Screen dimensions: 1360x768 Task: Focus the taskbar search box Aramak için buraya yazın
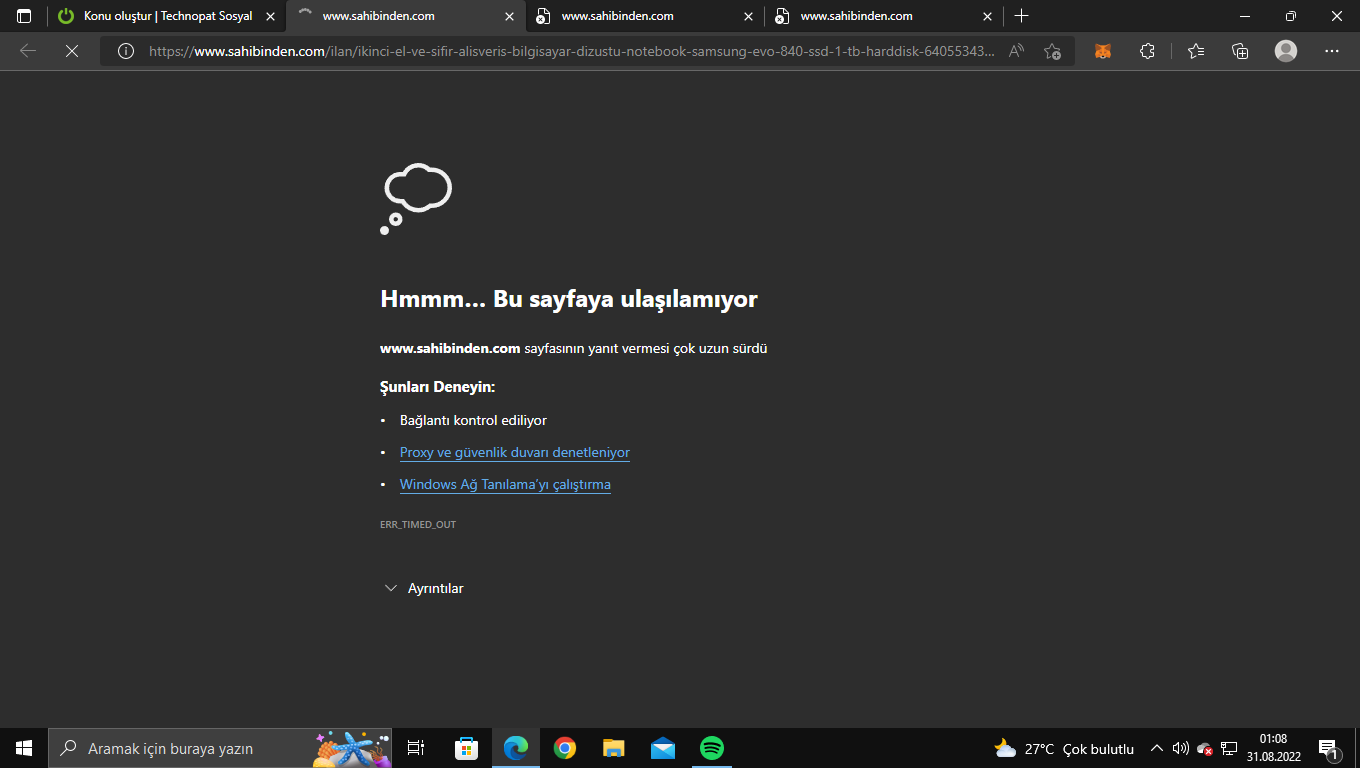click(220, 748)
